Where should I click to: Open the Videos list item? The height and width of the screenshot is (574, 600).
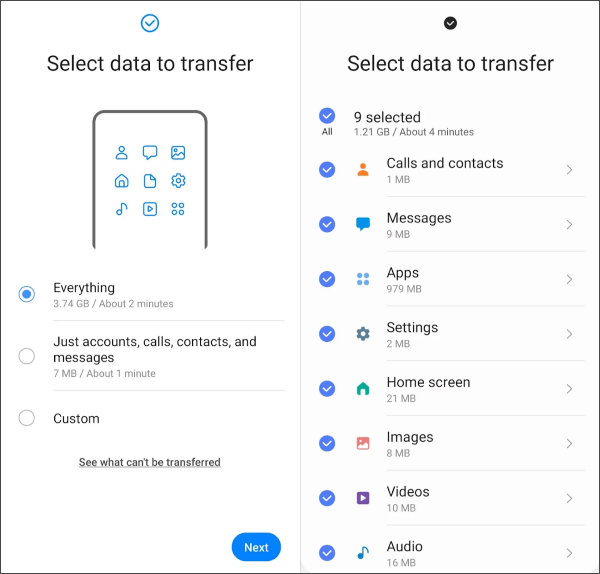pos(451,498)
